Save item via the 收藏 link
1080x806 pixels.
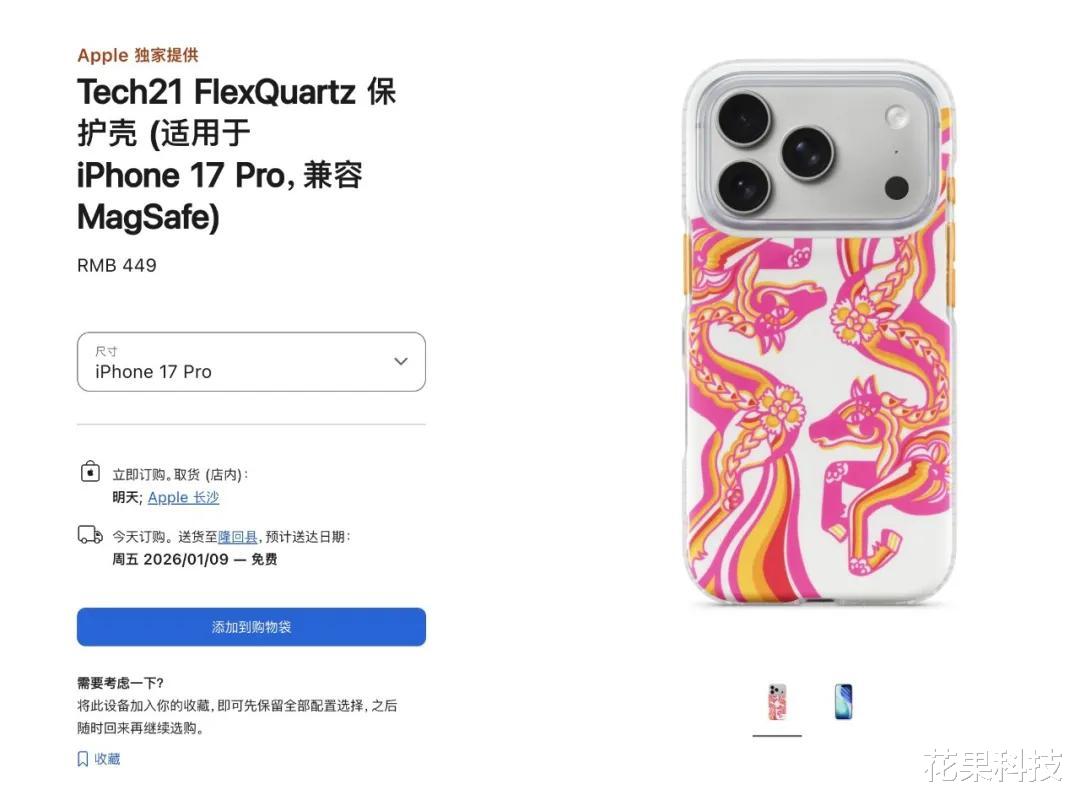click(107, 759)
